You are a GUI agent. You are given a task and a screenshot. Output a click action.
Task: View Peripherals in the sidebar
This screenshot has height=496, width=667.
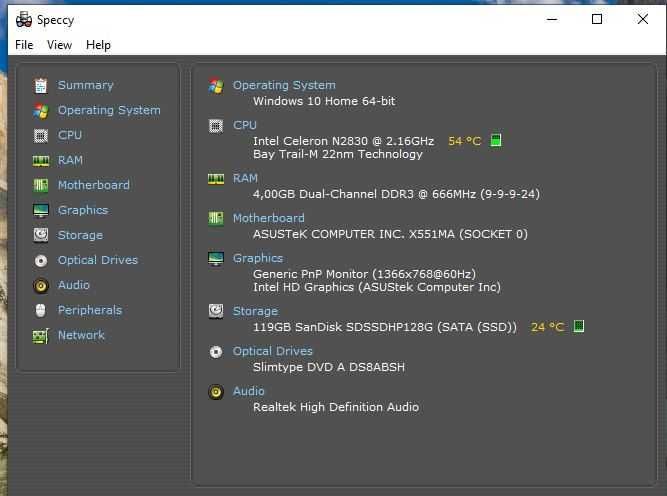click(x=90, y=310)
